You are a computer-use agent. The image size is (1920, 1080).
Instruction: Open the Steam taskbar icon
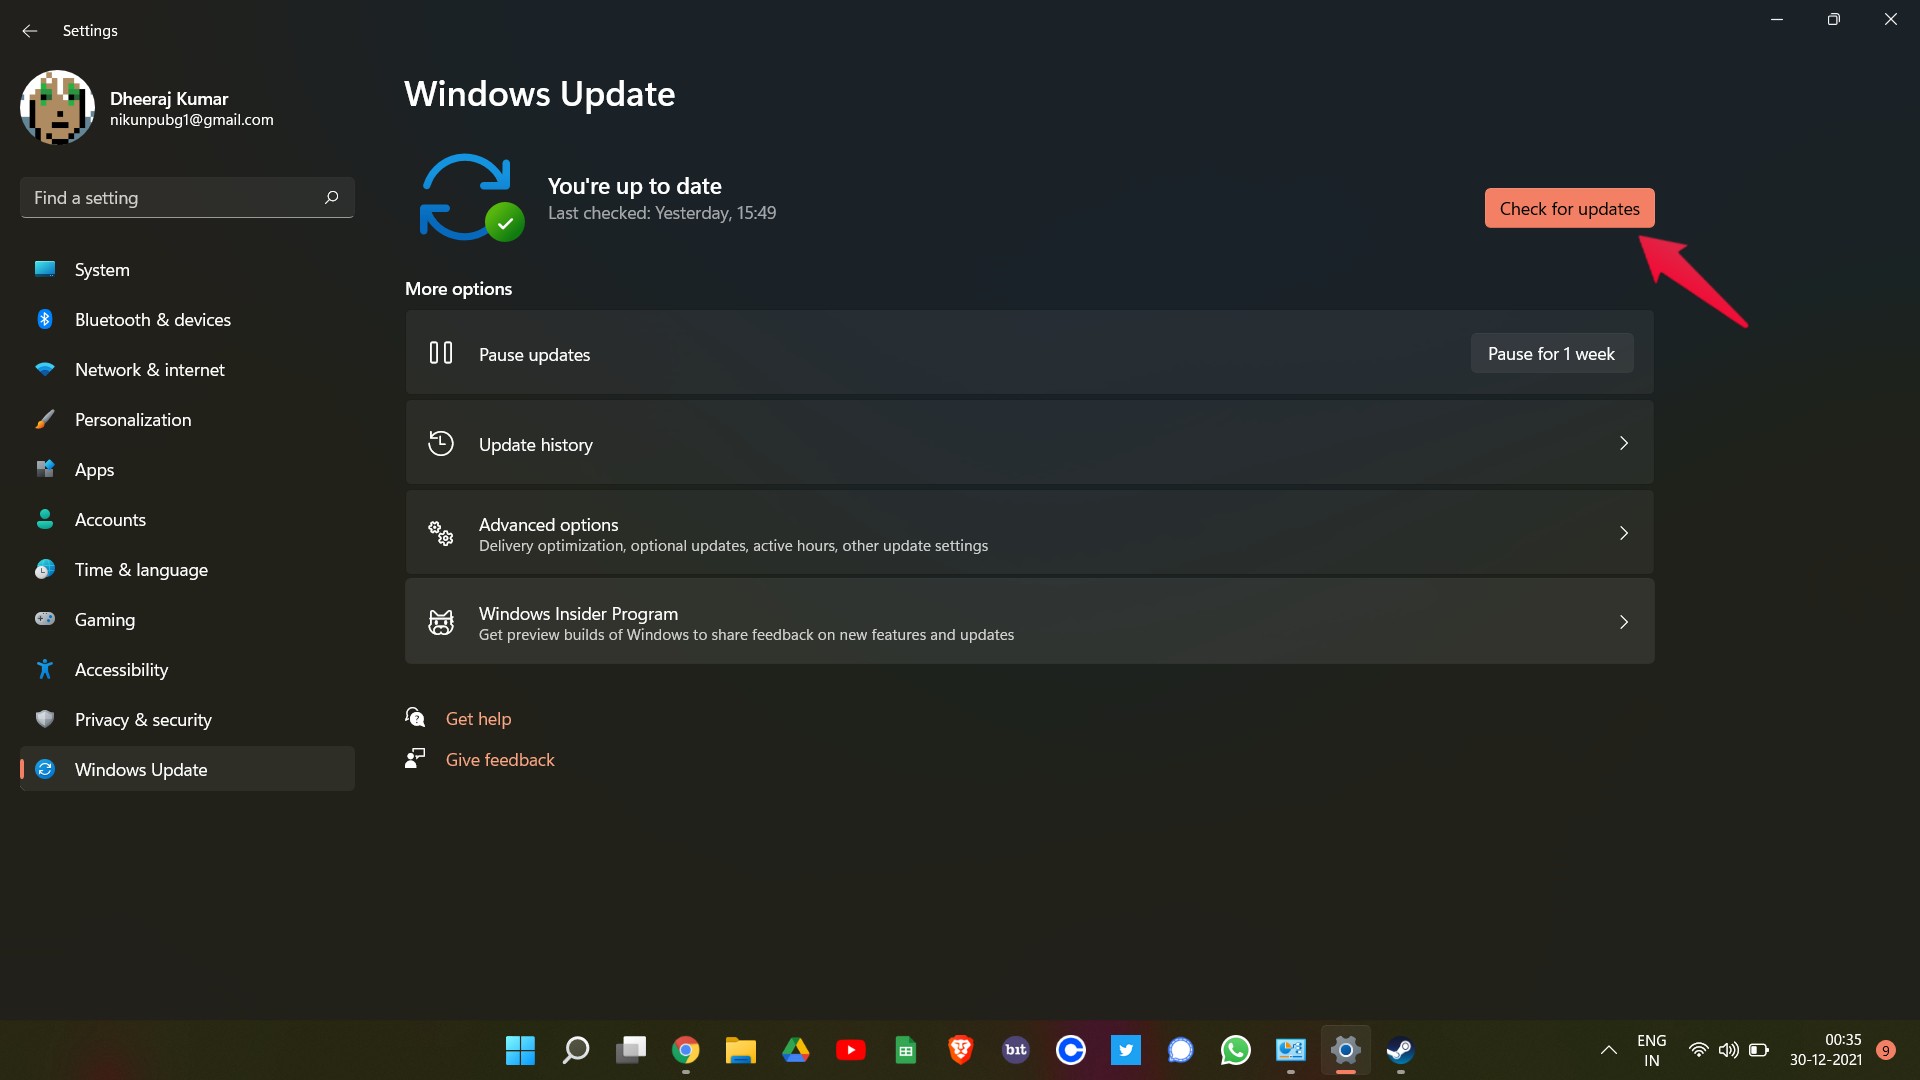tap(1400, 1050)
